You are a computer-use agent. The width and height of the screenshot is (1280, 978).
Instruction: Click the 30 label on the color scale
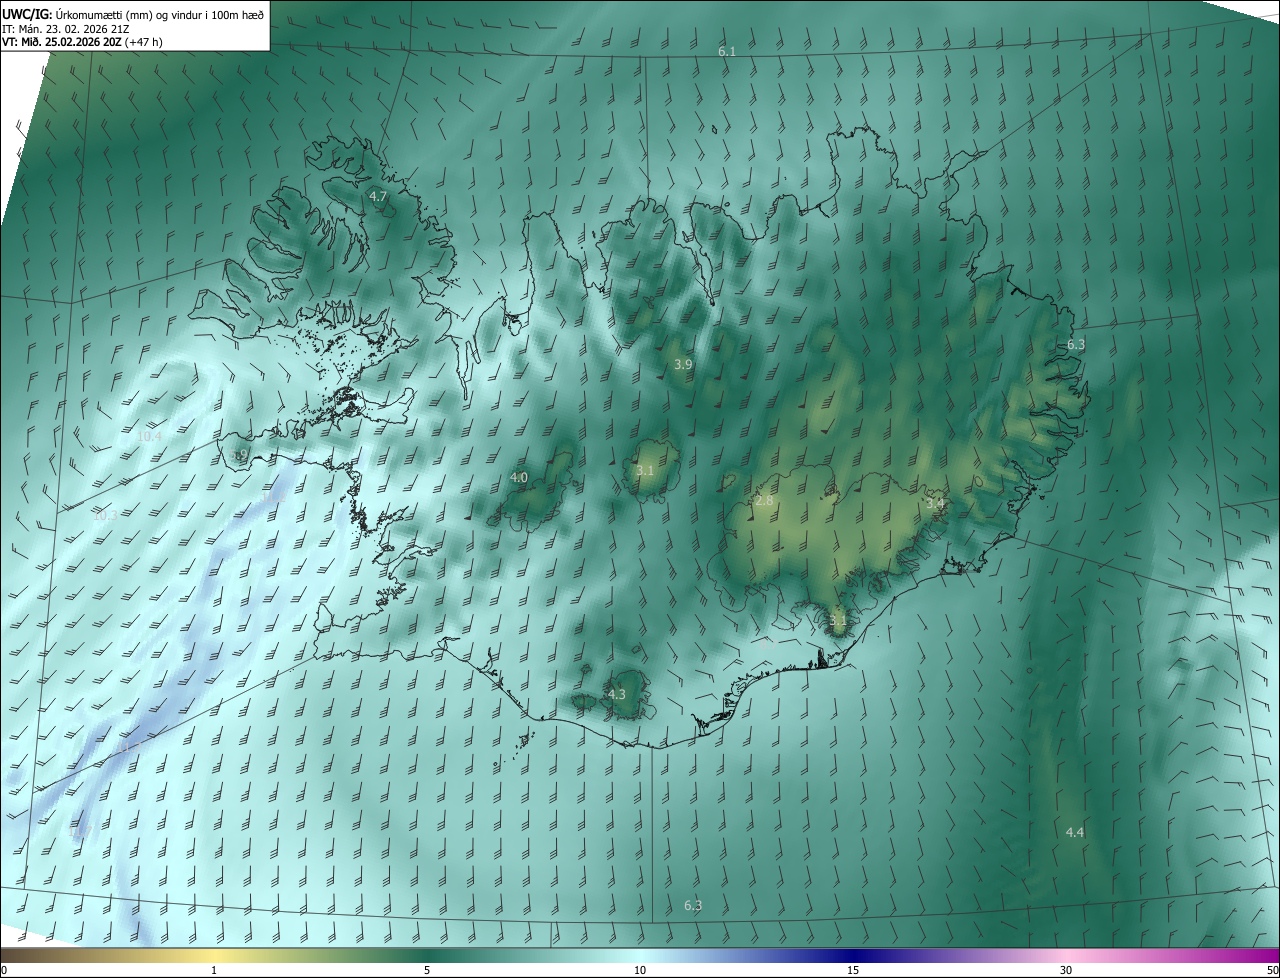pos(1066,971)
